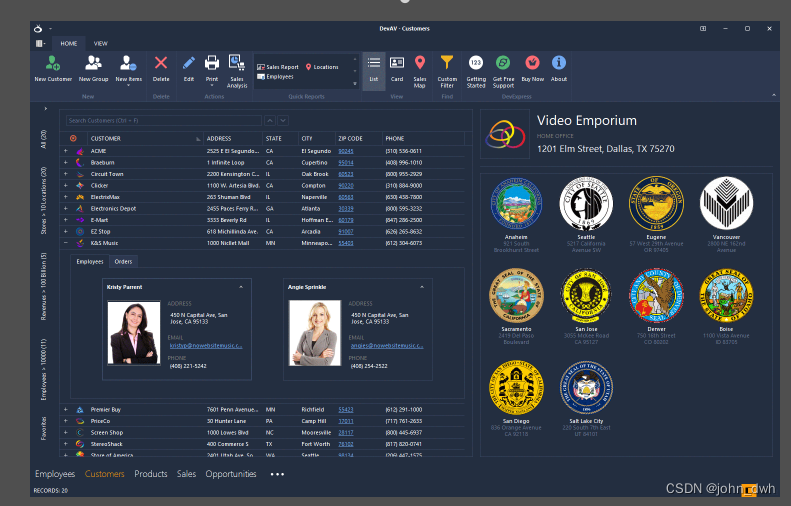Sort by the STATE column header
The image size is (791, 506).
click(280, 138)
